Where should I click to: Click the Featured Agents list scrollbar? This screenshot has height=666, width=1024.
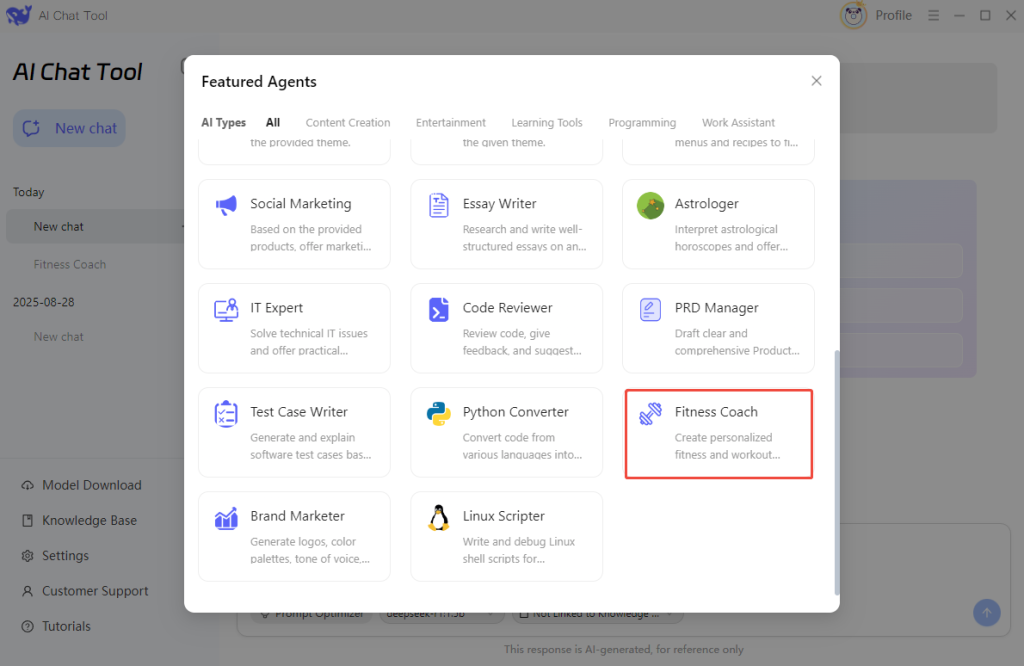[x=836, y=470]
